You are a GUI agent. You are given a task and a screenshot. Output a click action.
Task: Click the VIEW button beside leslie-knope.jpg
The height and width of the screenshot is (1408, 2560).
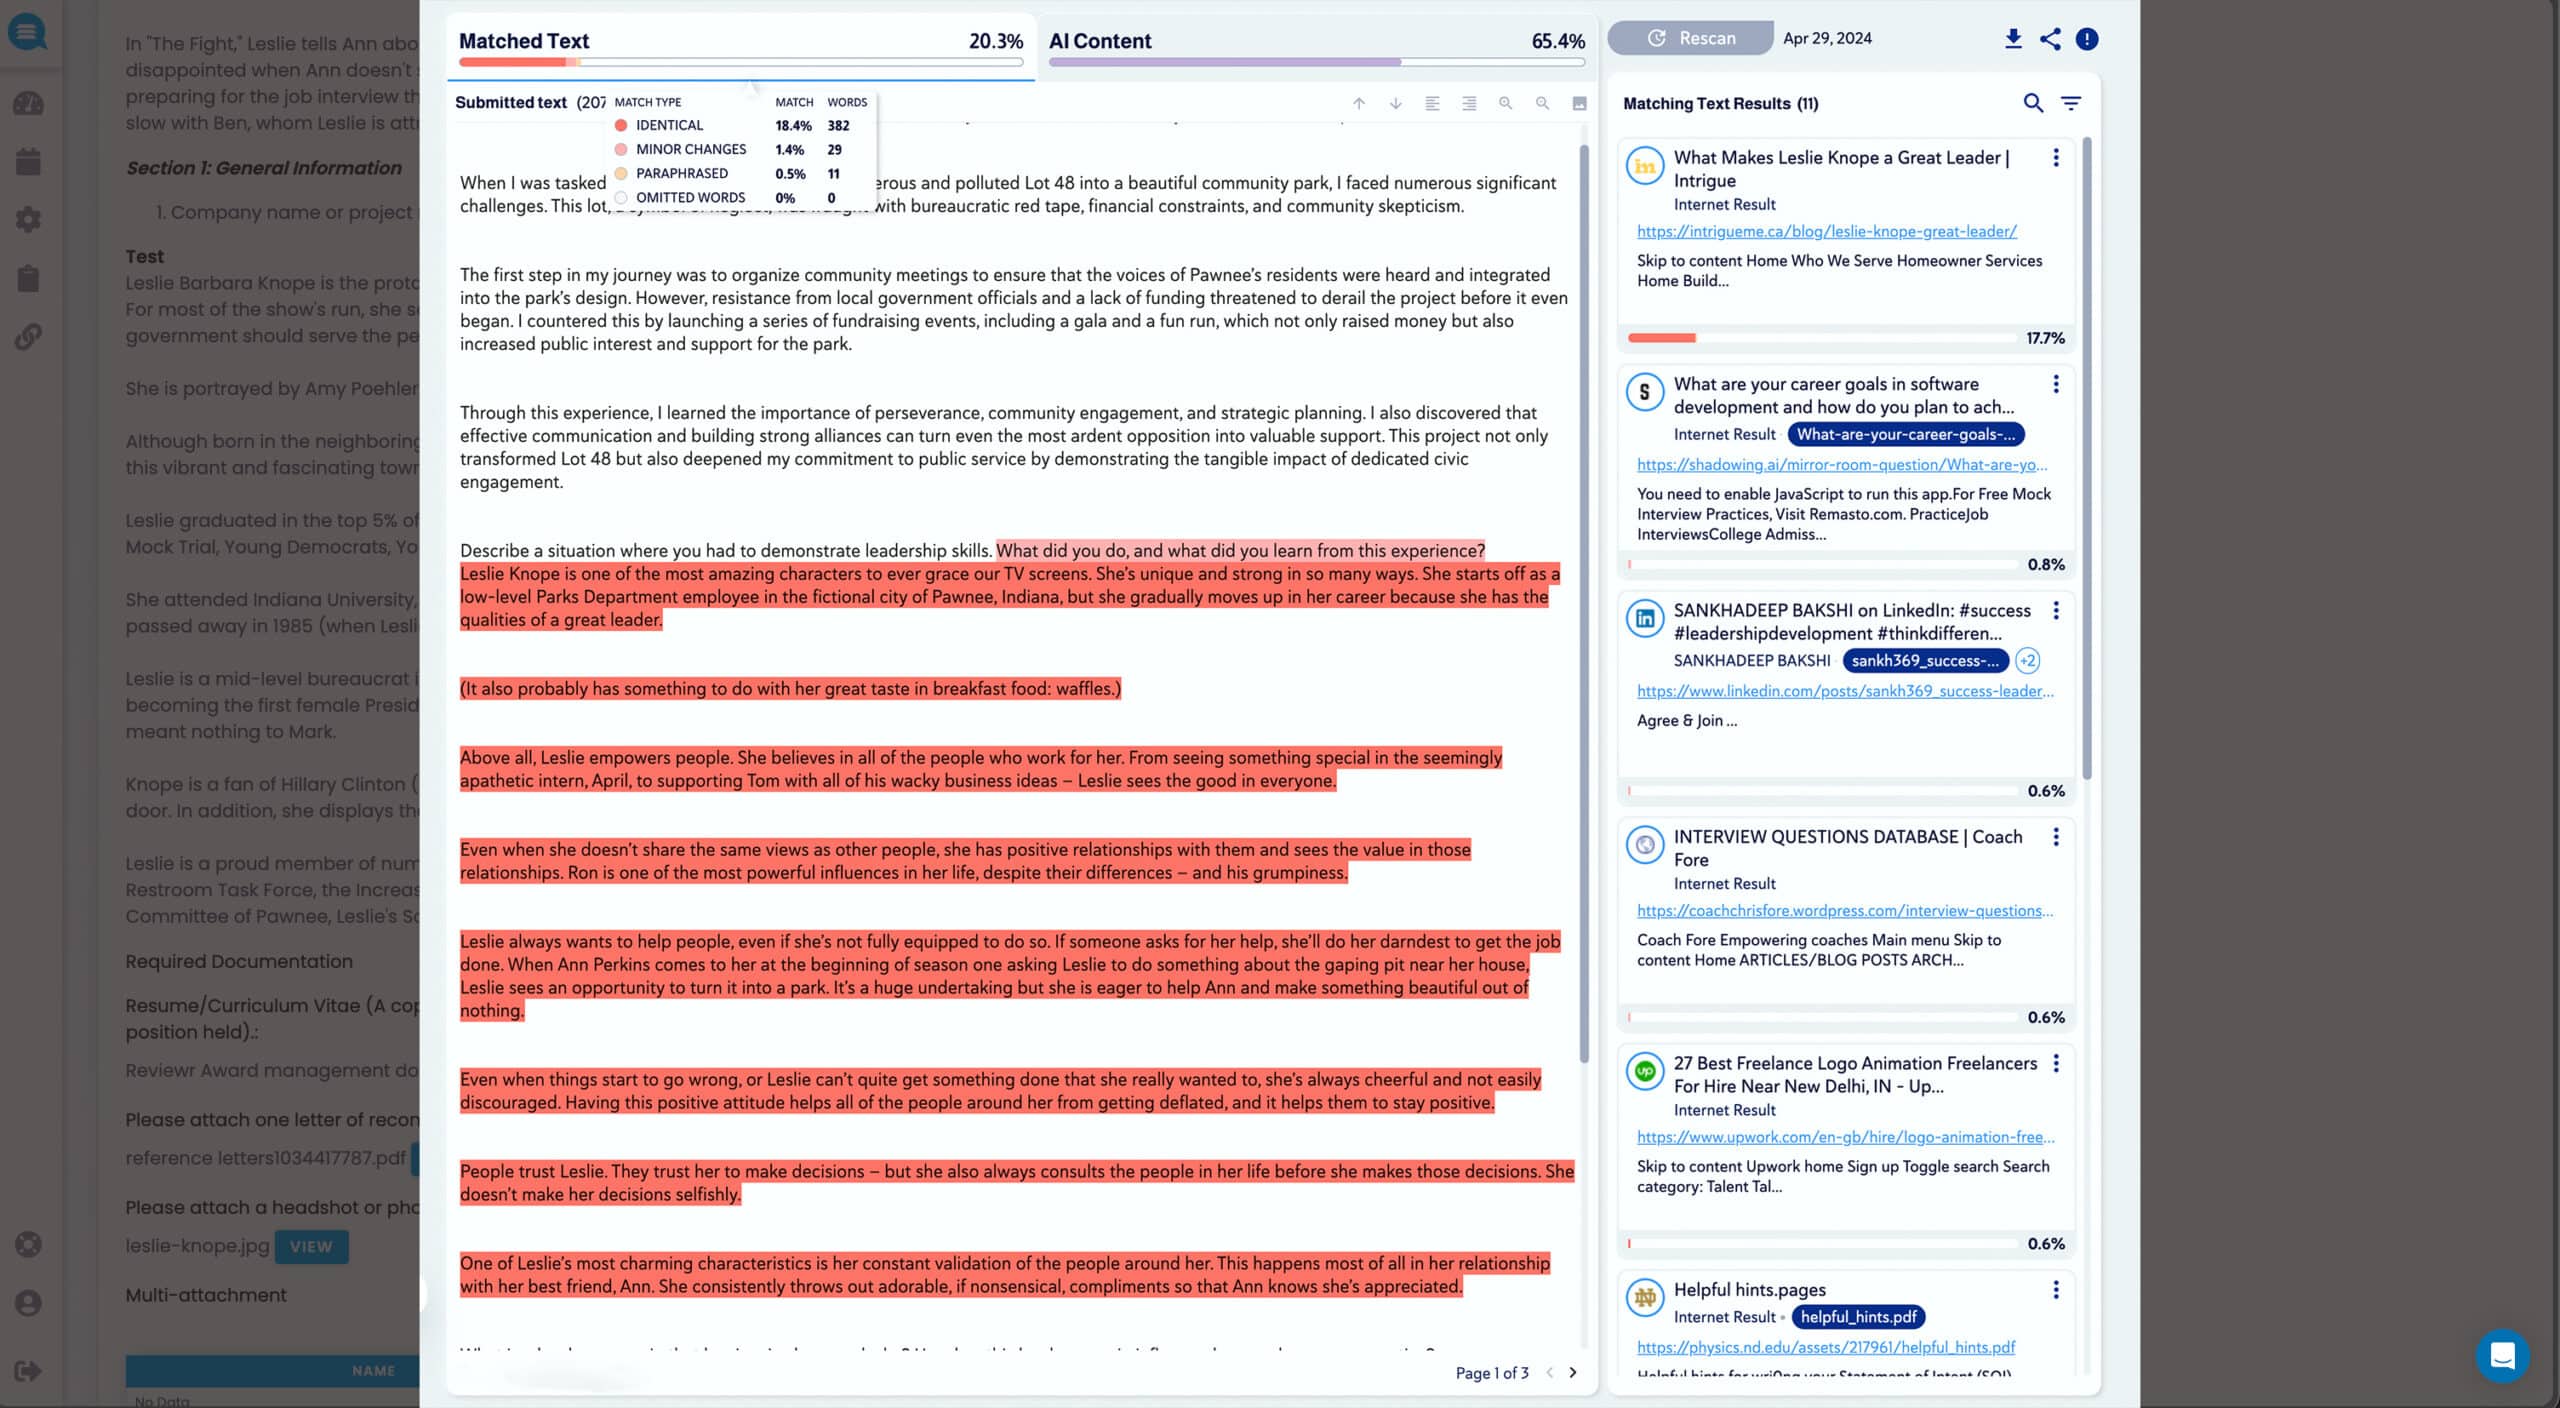pyautogui.click(x=311, y=1247)
